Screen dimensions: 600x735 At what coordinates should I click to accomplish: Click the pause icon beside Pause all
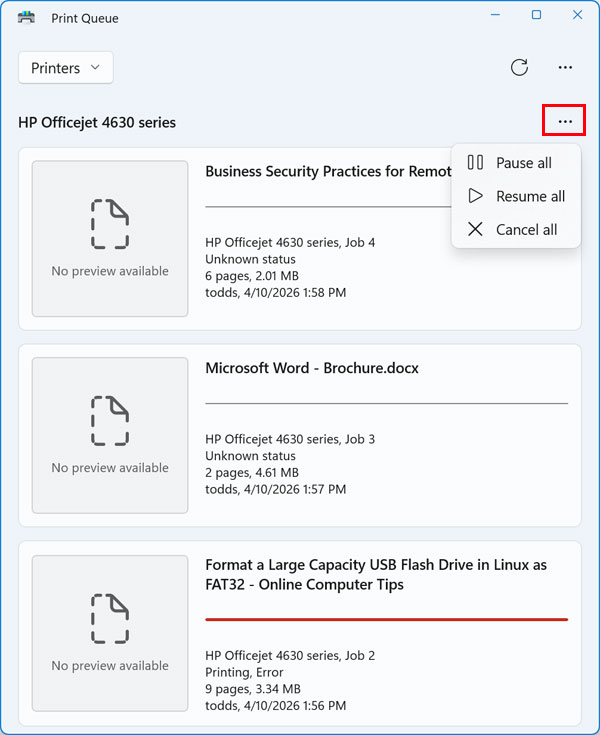pos(475,163)
